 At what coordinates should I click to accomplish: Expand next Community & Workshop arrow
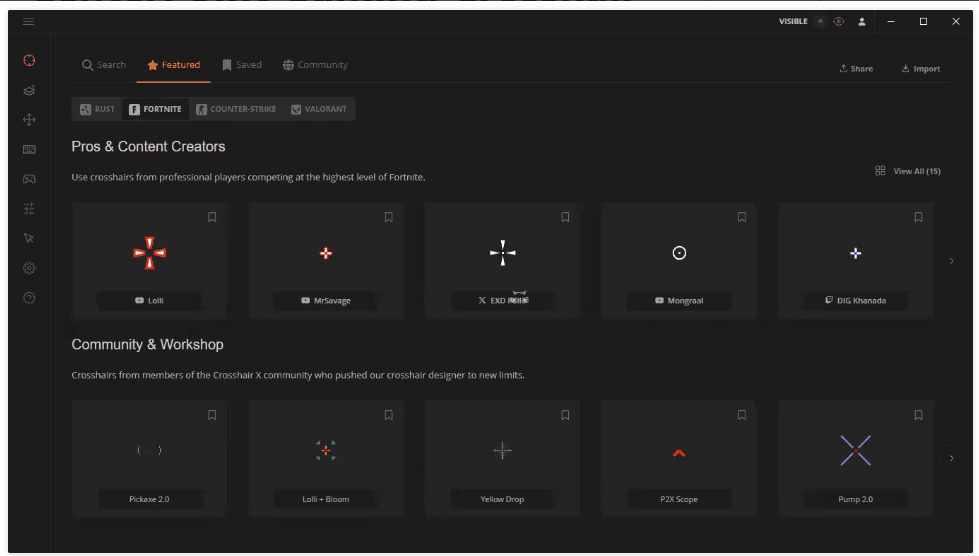[951, 458]
